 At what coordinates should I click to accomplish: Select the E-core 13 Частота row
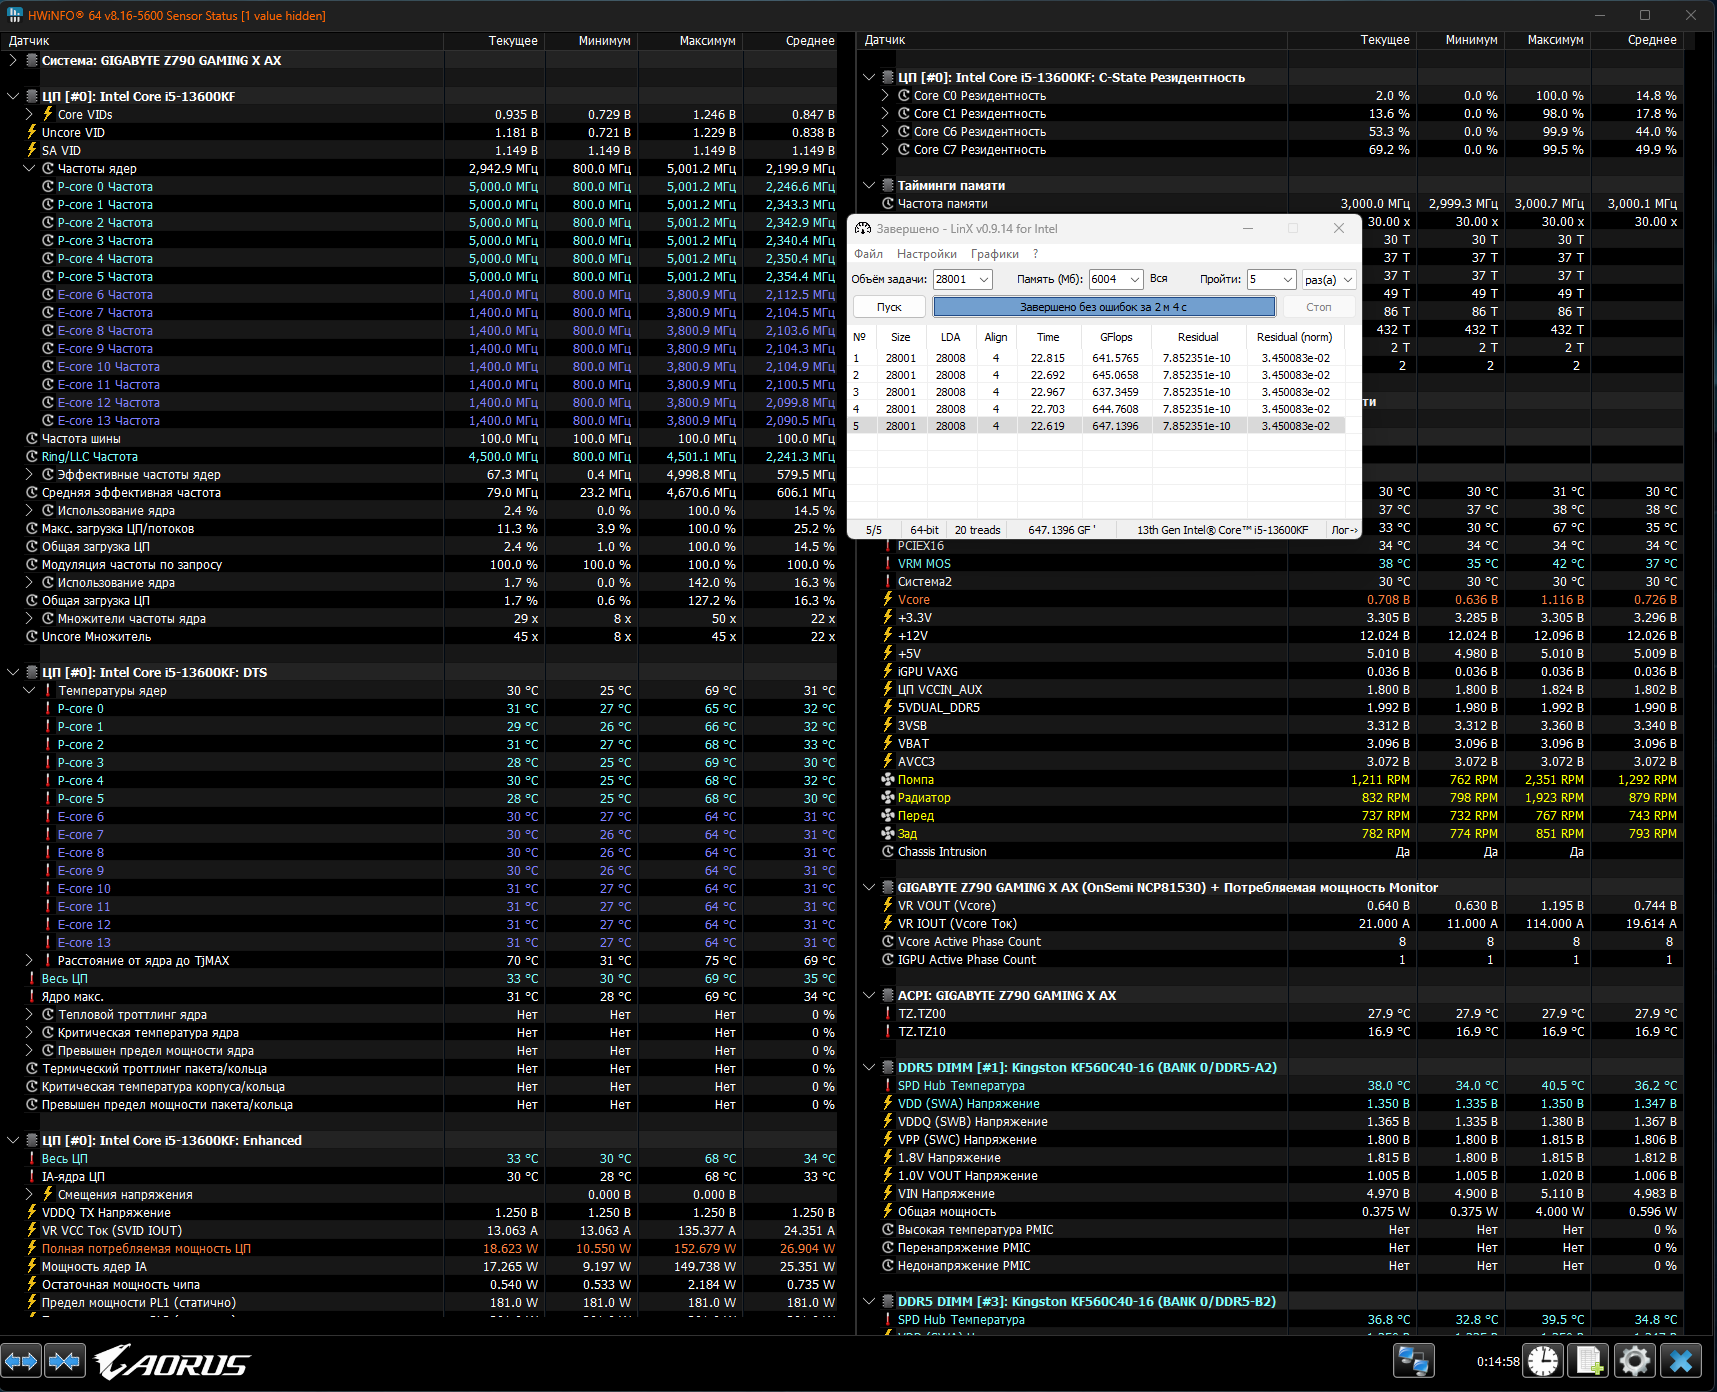pyautogui.click(x=419, y=420)
